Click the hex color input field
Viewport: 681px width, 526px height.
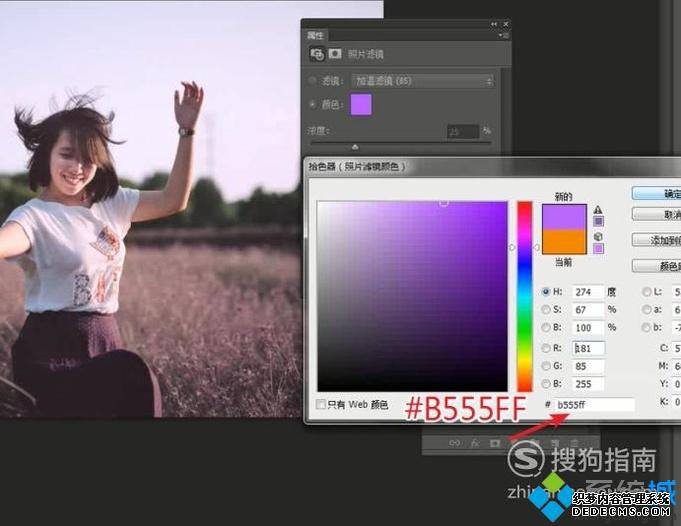(x=594, y=405)
